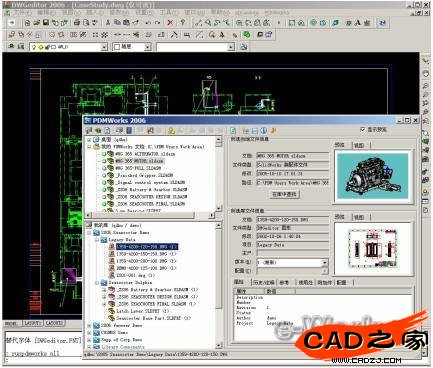Click the blue info icon in PDMWorks toolbar
This screenshot has width=433, height=368.
point(264,130)
